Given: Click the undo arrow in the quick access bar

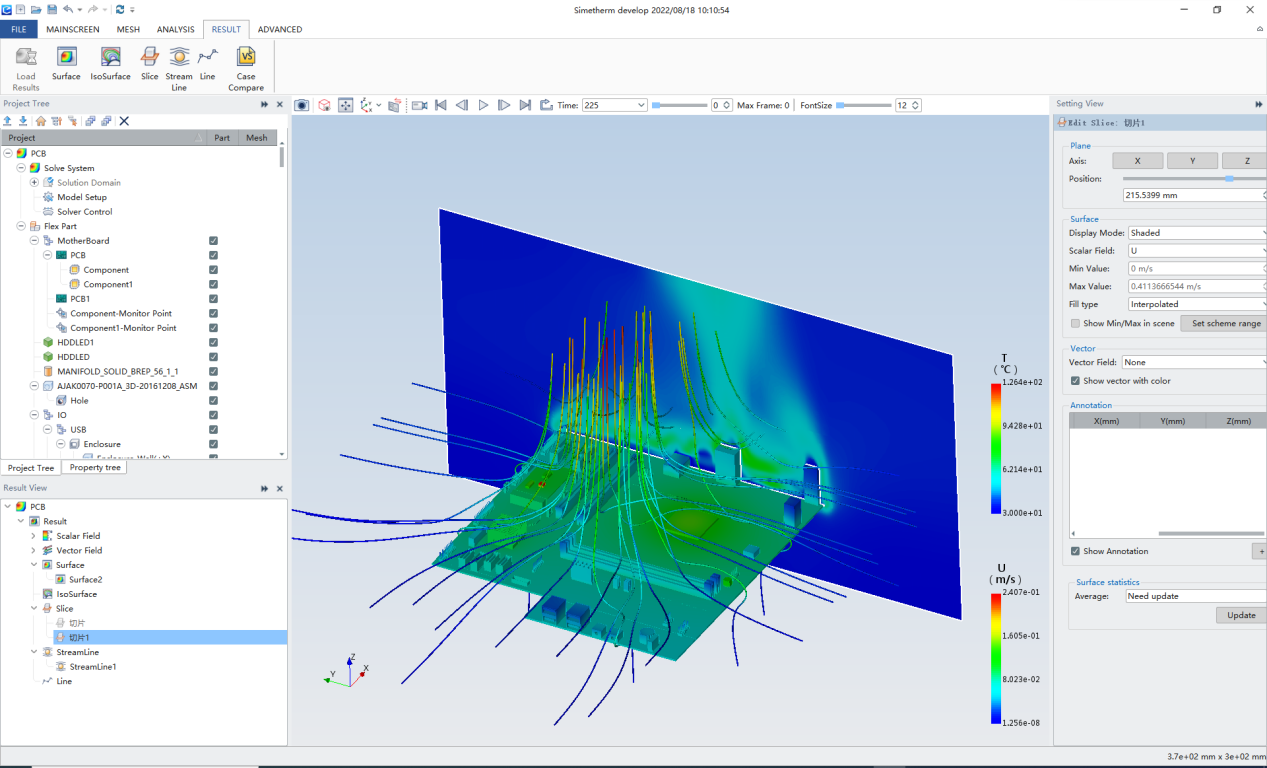Looking at the screenshot, I should point(66,9).
